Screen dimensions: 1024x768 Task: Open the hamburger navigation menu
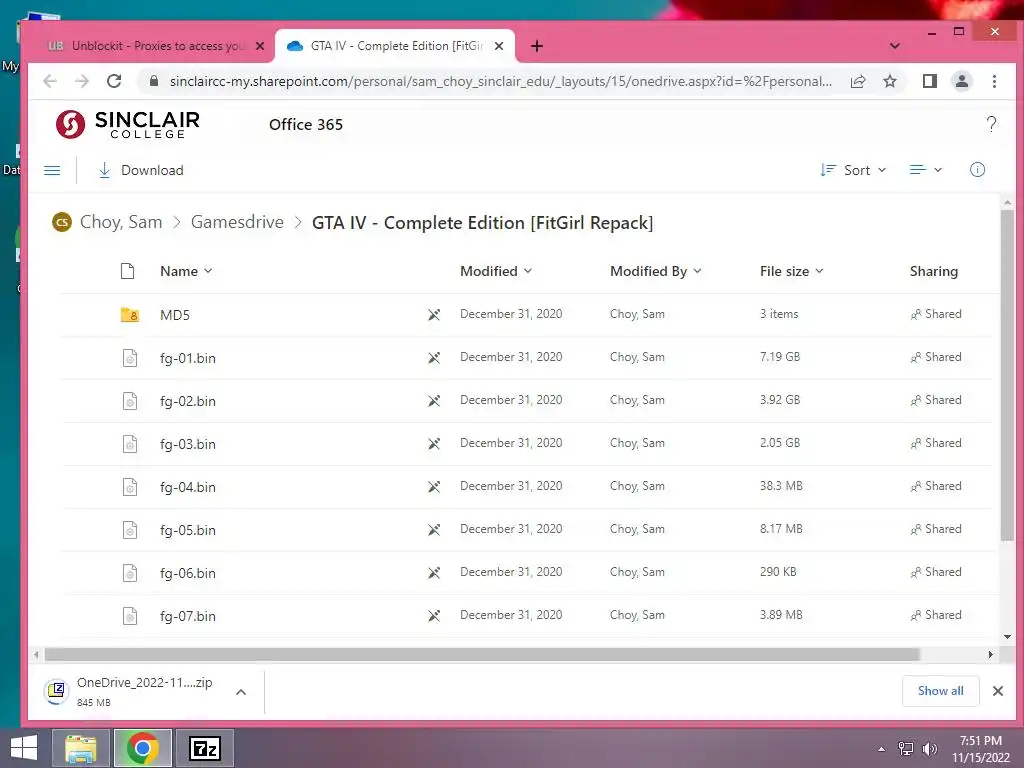click(x=52, y=170)
